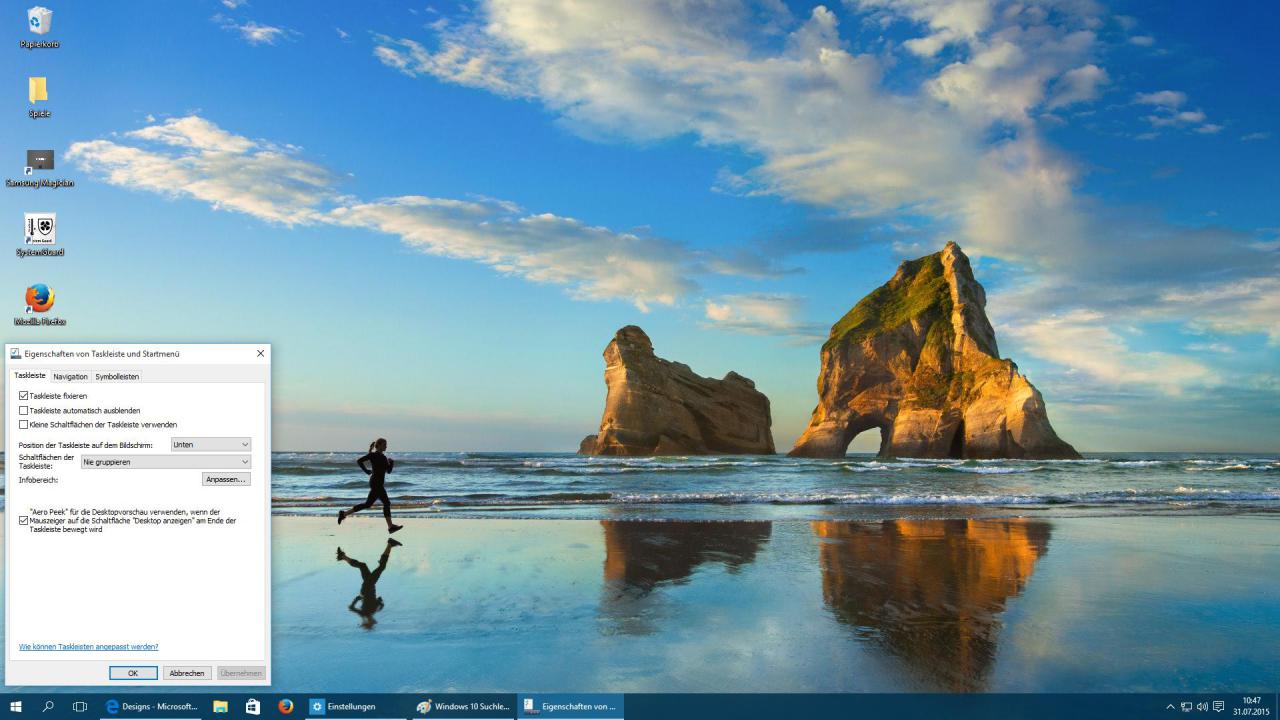Click the properties dialog title bar icon
Screen dimensions: 1280x720
[x=15, y=353]
